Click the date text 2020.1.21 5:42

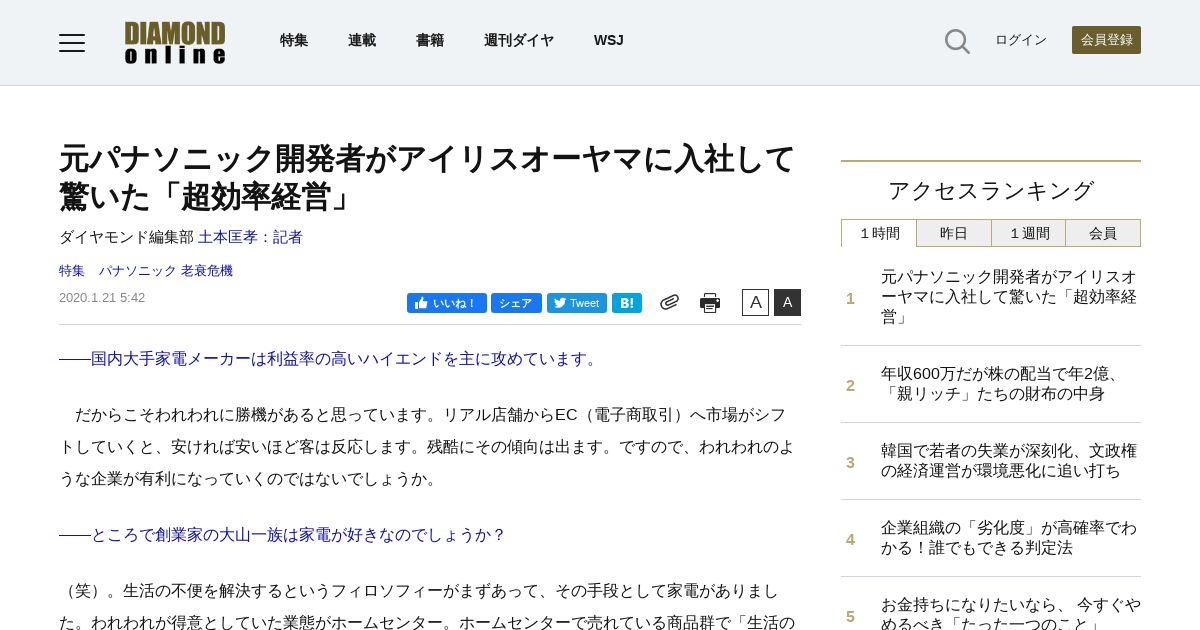point(102,298)
